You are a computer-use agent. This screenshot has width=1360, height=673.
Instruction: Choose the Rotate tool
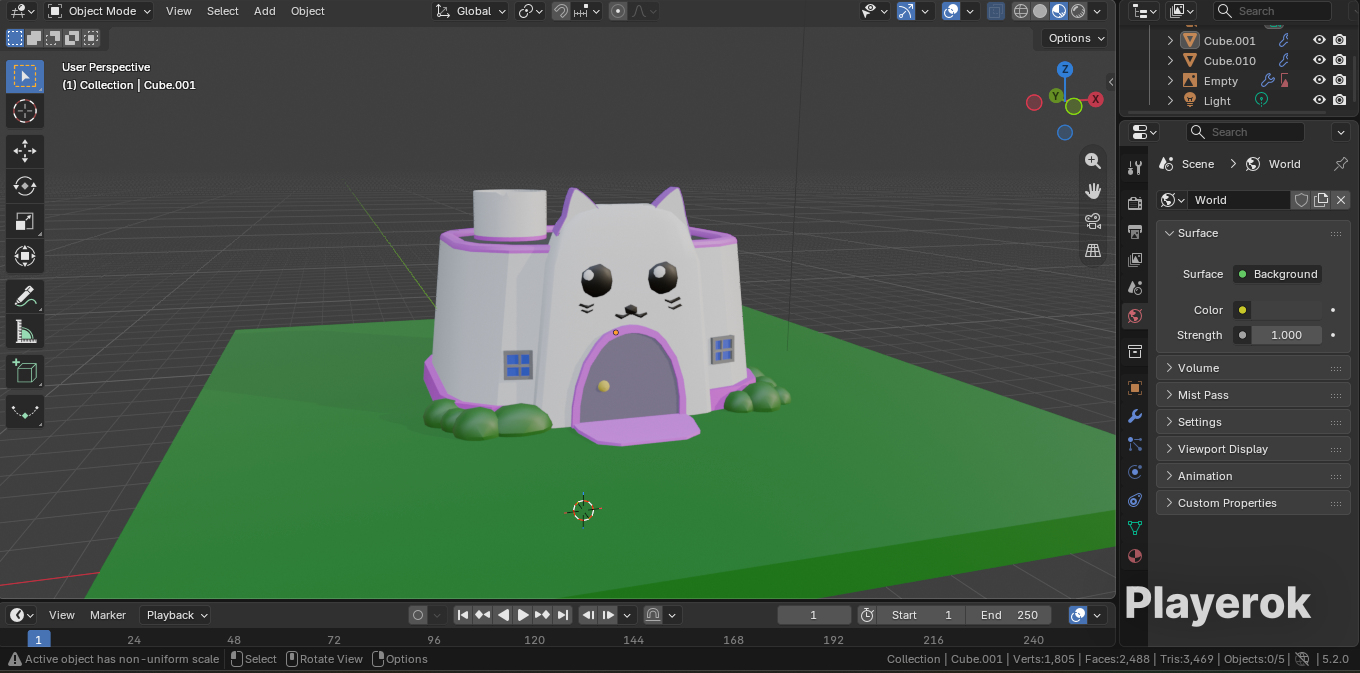coord(25,186)
